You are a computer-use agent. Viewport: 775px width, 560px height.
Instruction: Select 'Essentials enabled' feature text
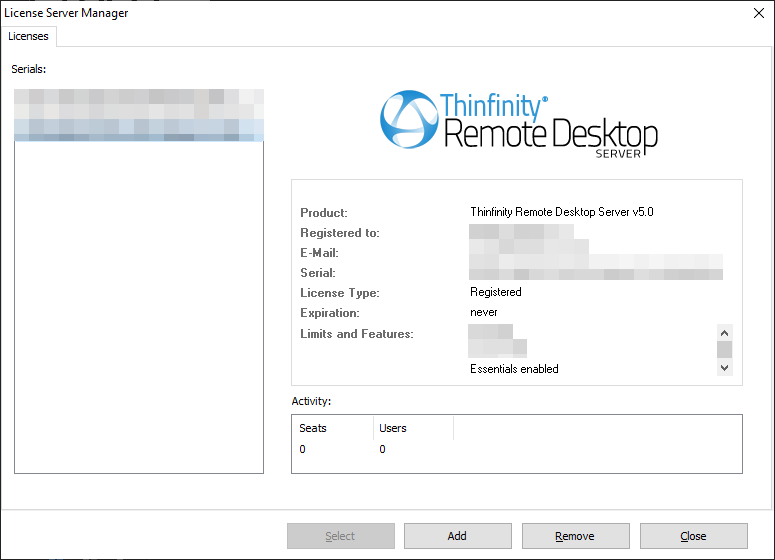coord(514,369)
